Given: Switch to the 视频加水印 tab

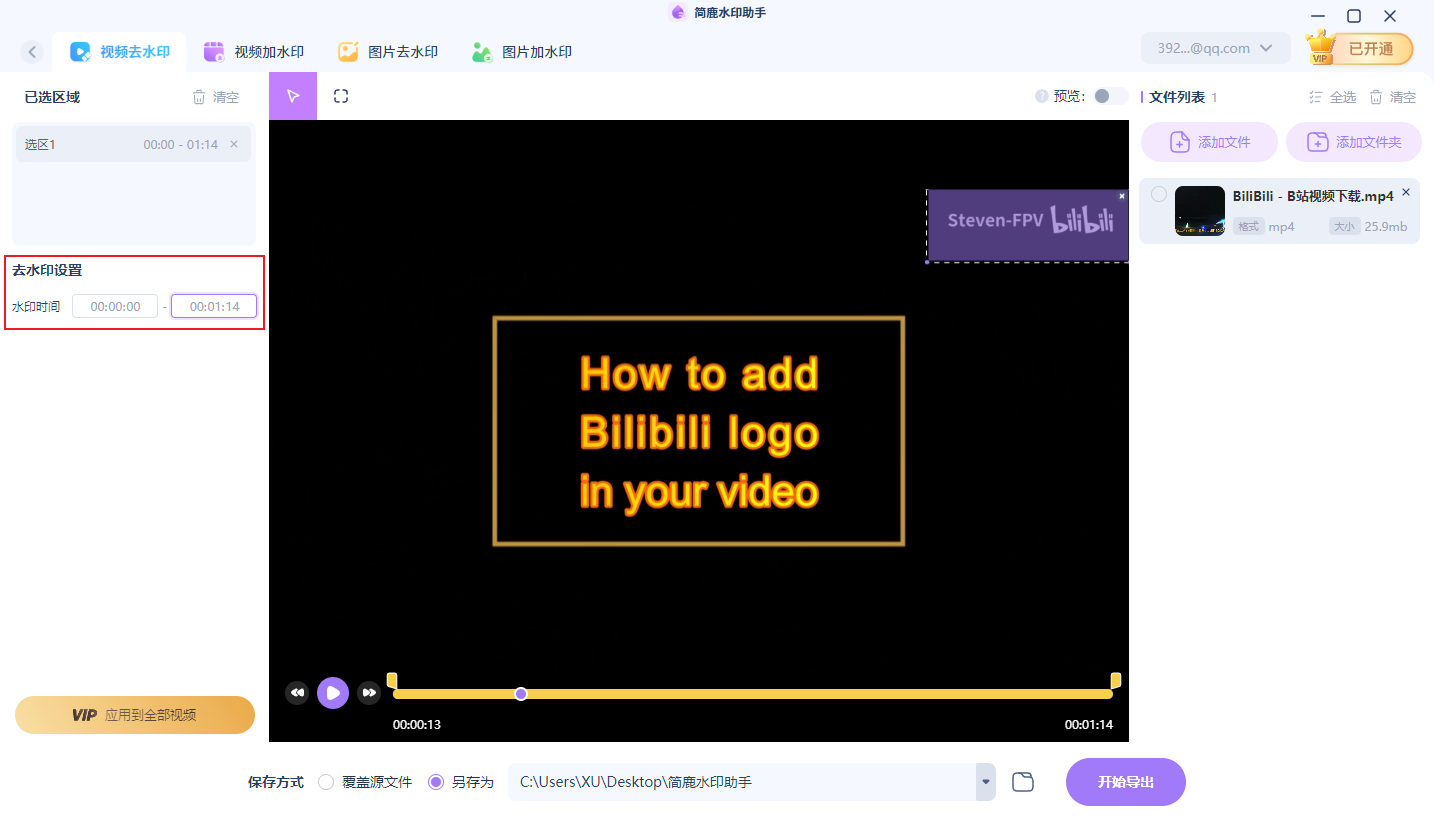Looking at the screenshot, I should click(254, 52).
